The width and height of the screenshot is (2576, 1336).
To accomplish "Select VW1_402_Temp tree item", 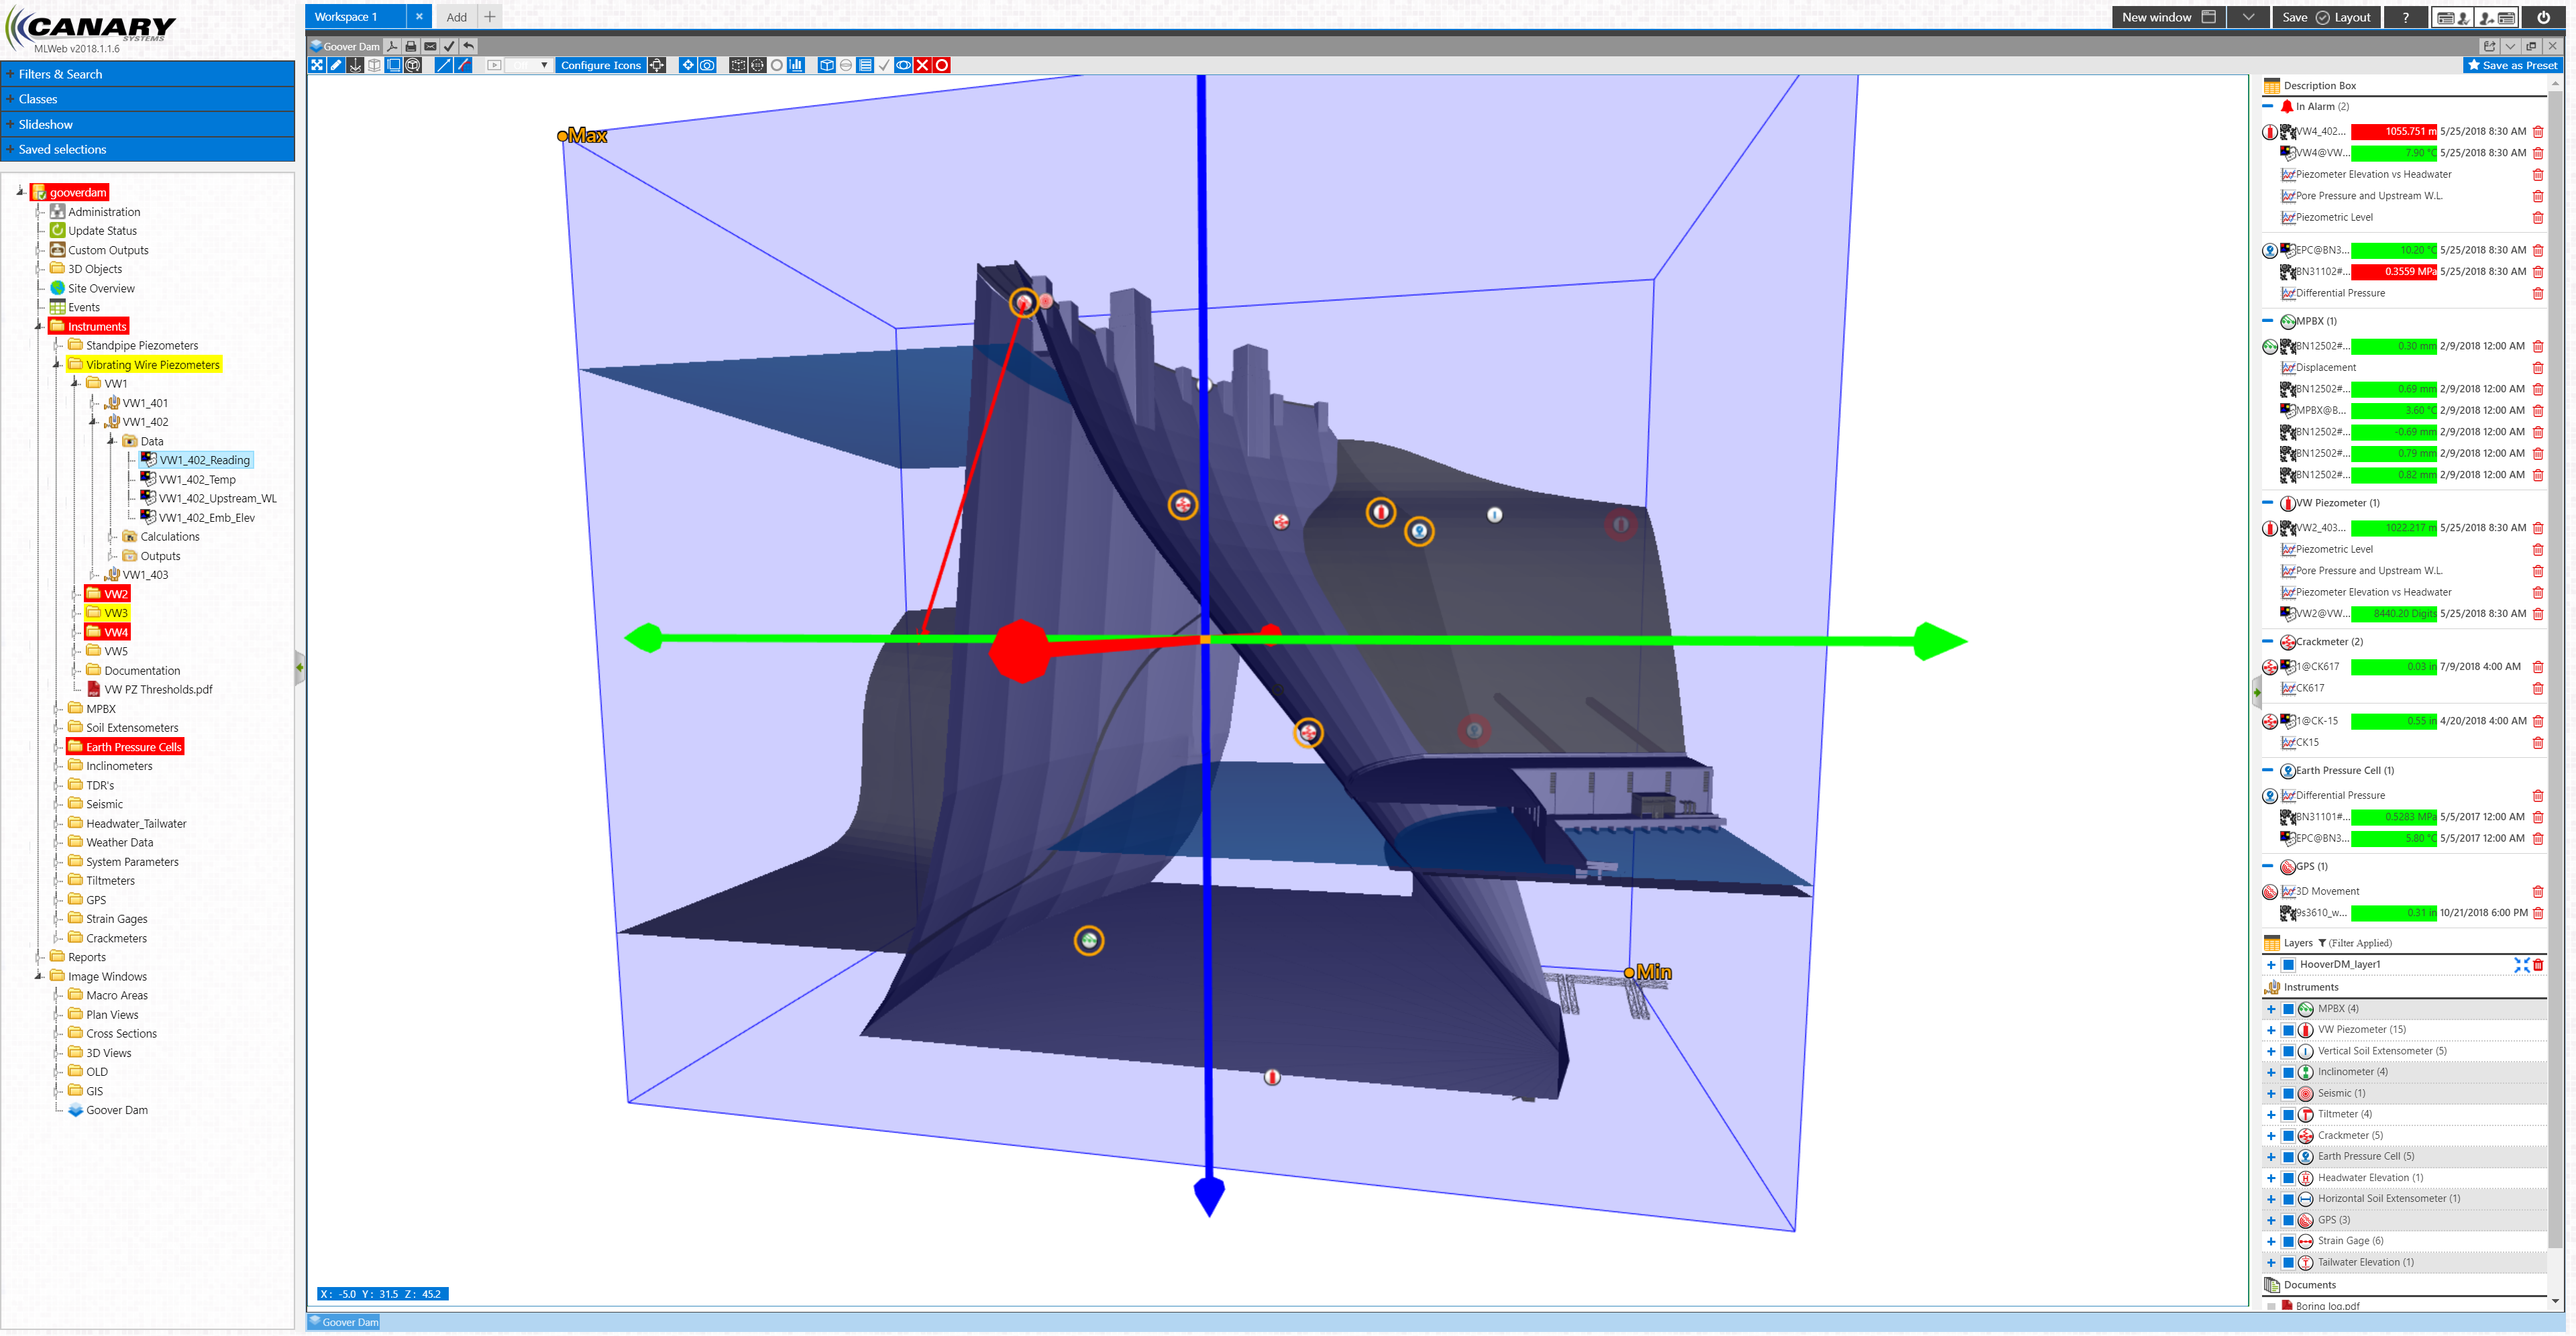I will coord(197,480).
